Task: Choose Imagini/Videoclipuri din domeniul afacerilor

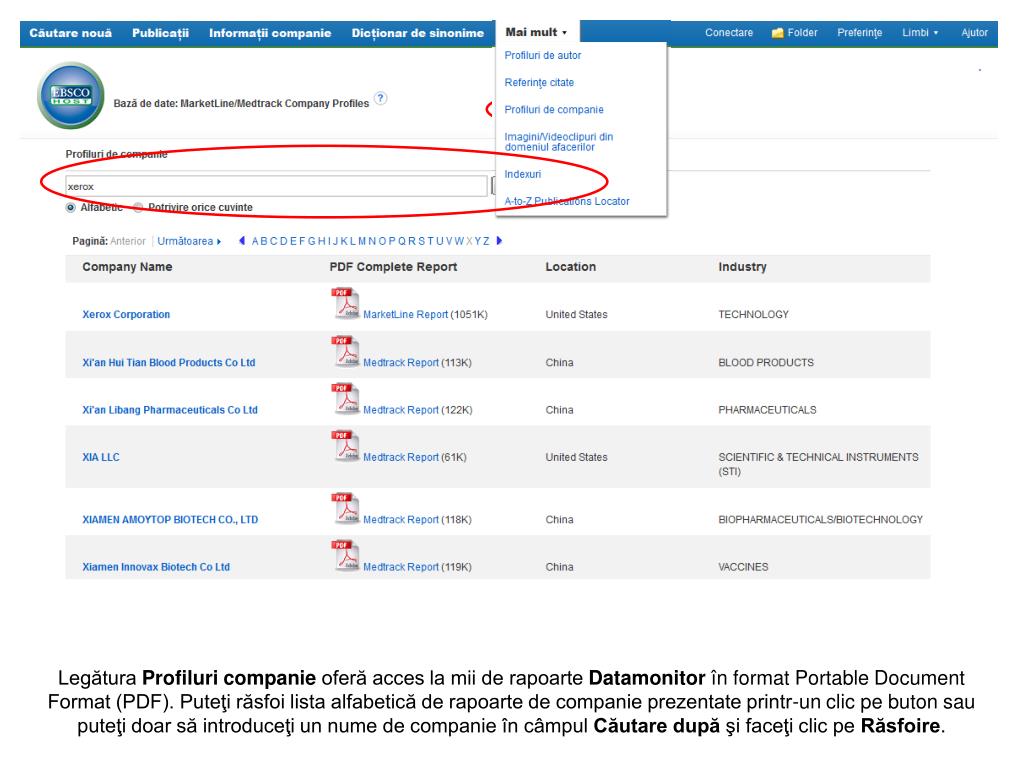Action: pos(559,142)
